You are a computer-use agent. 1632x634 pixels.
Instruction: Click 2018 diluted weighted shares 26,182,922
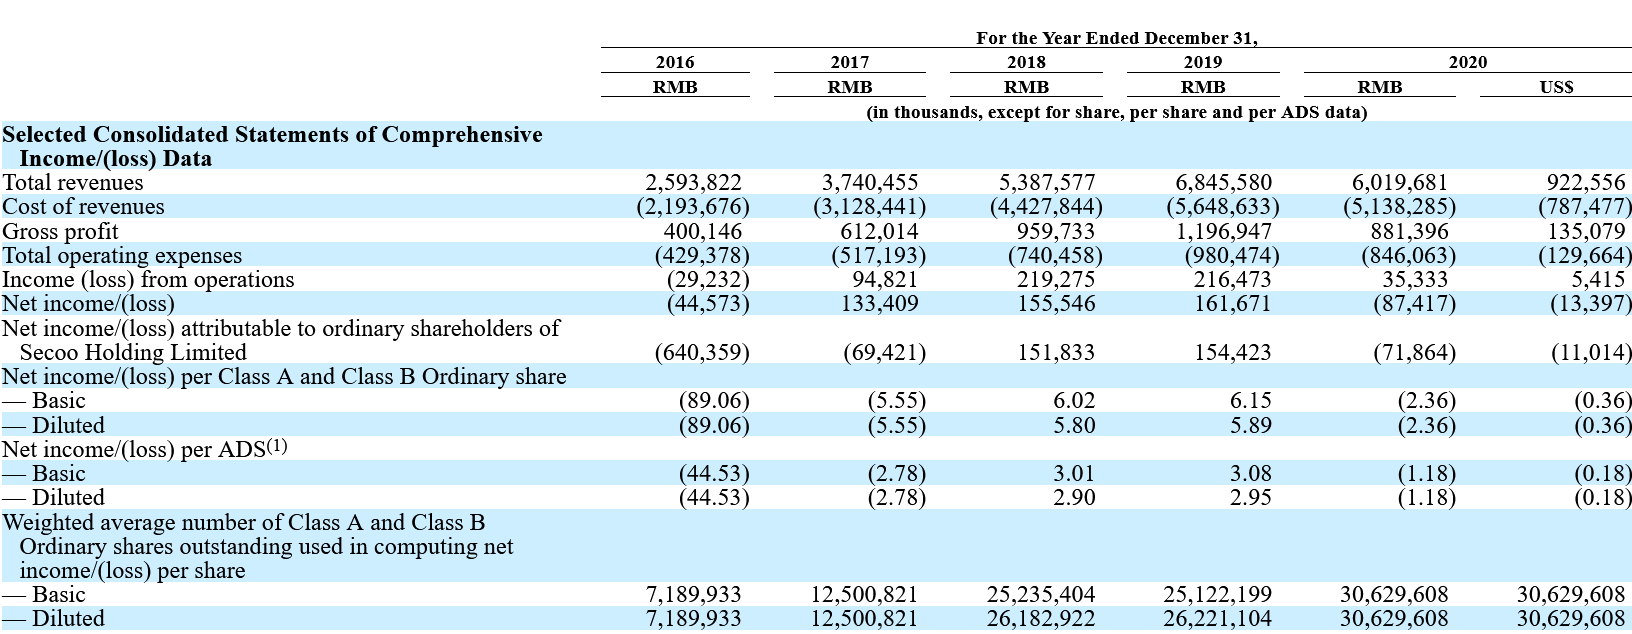click(1040, 618)
